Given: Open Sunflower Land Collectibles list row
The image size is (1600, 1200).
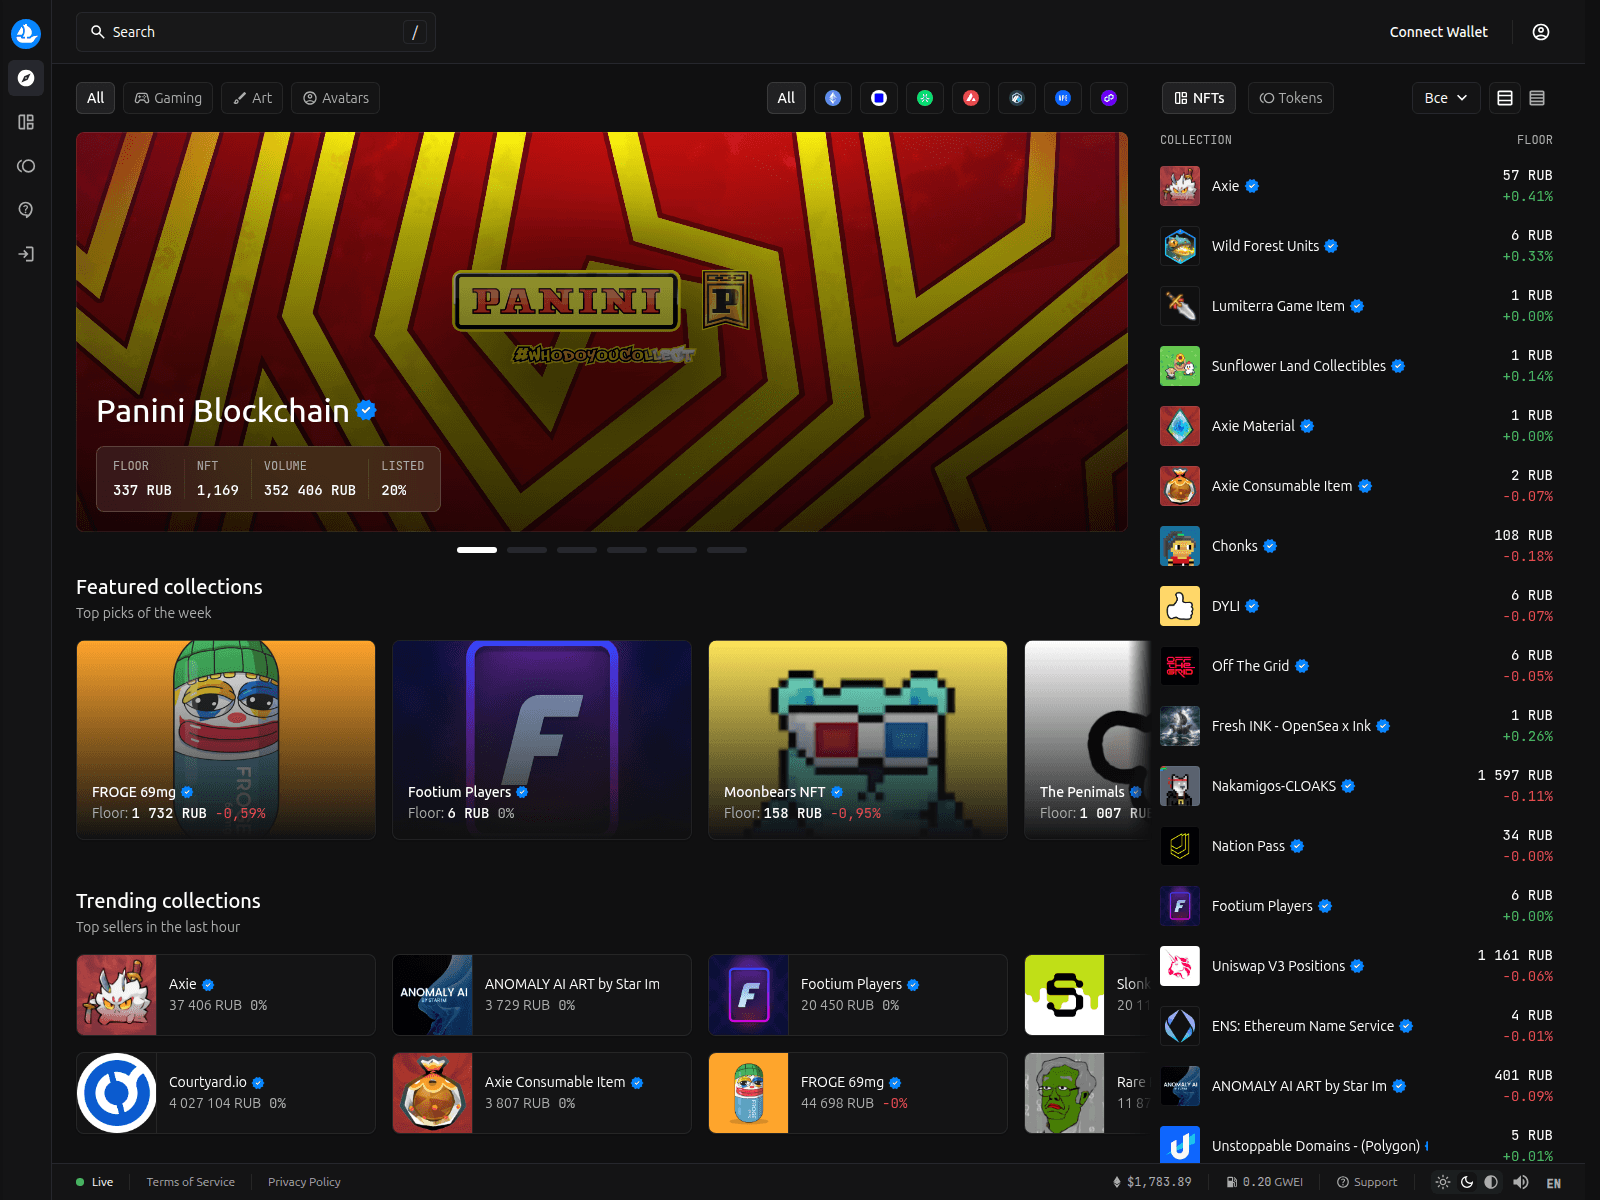Looking at the screenshot, I should 1356,366.
